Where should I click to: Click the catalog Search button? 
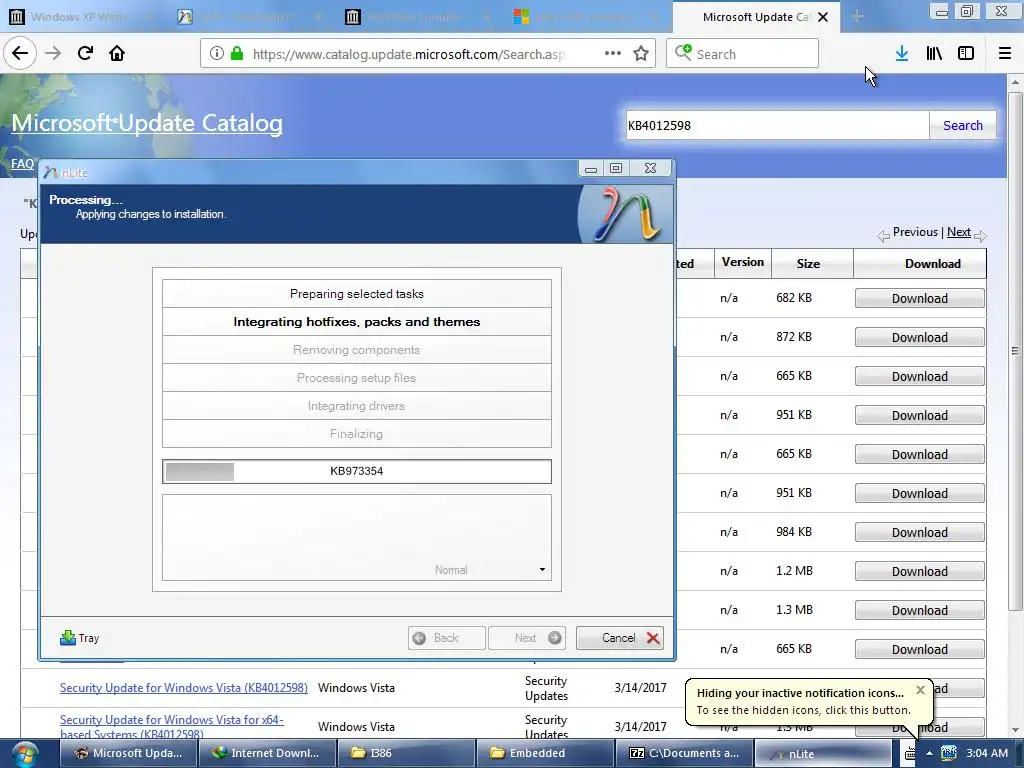tap(963, 125)
